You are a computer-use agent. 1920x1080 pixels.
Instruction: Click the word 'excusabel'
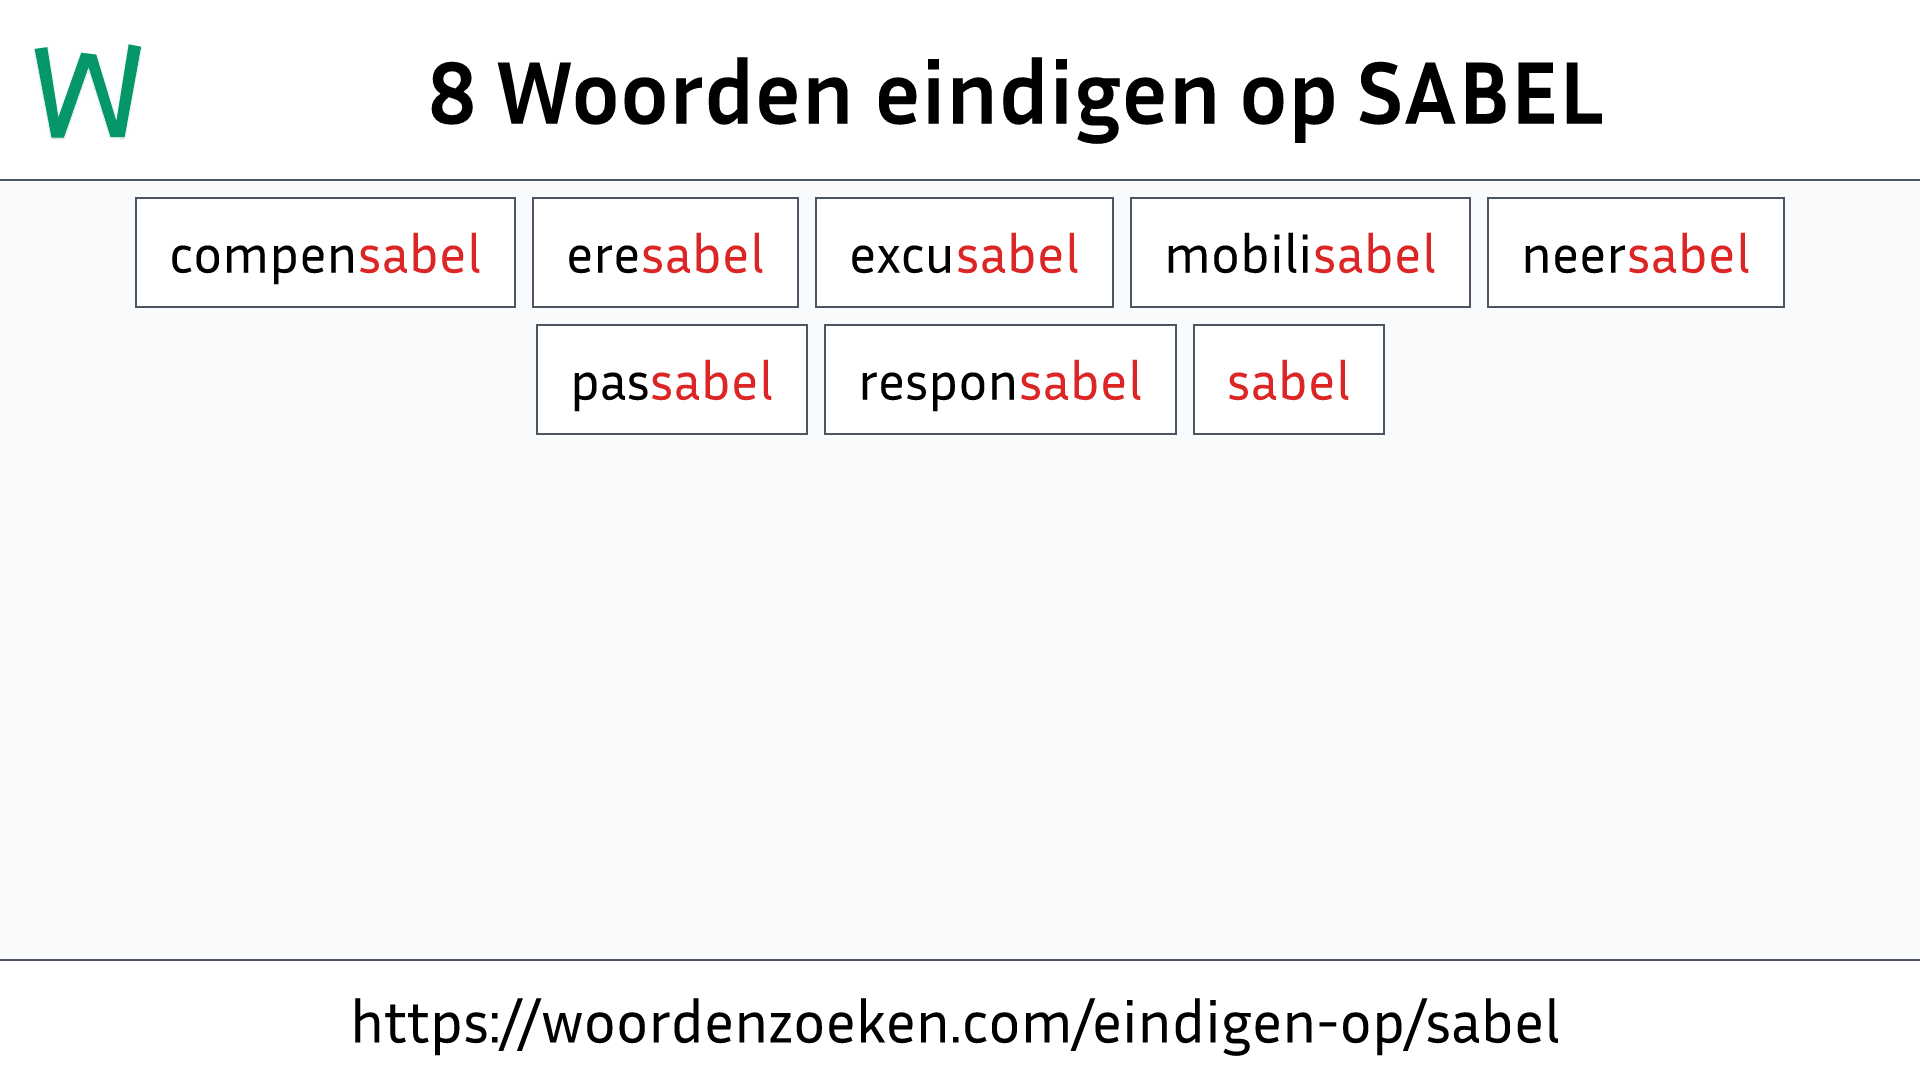(964, 252)
